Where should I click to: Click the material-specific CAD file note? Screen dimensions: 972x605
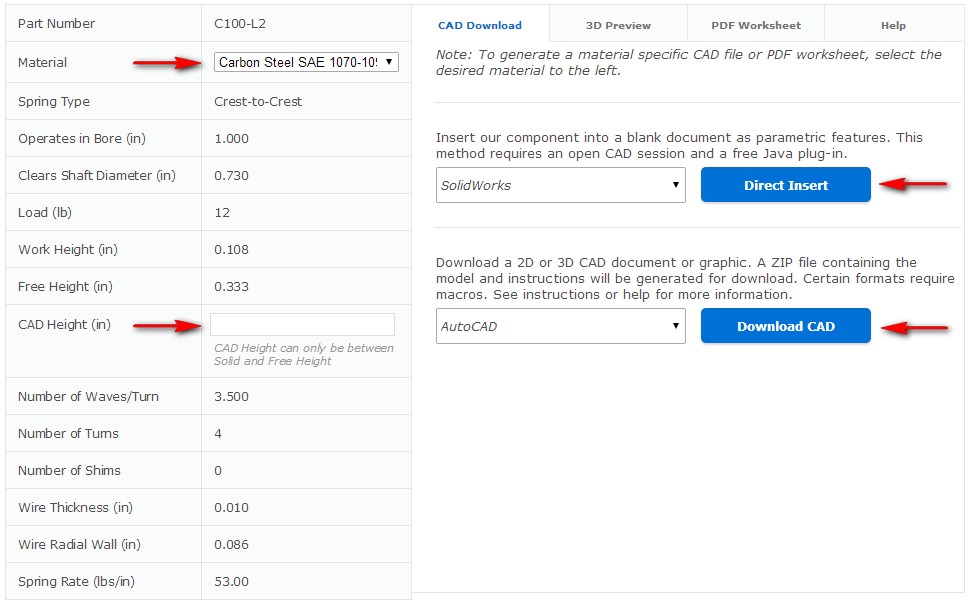pos(688,63)
